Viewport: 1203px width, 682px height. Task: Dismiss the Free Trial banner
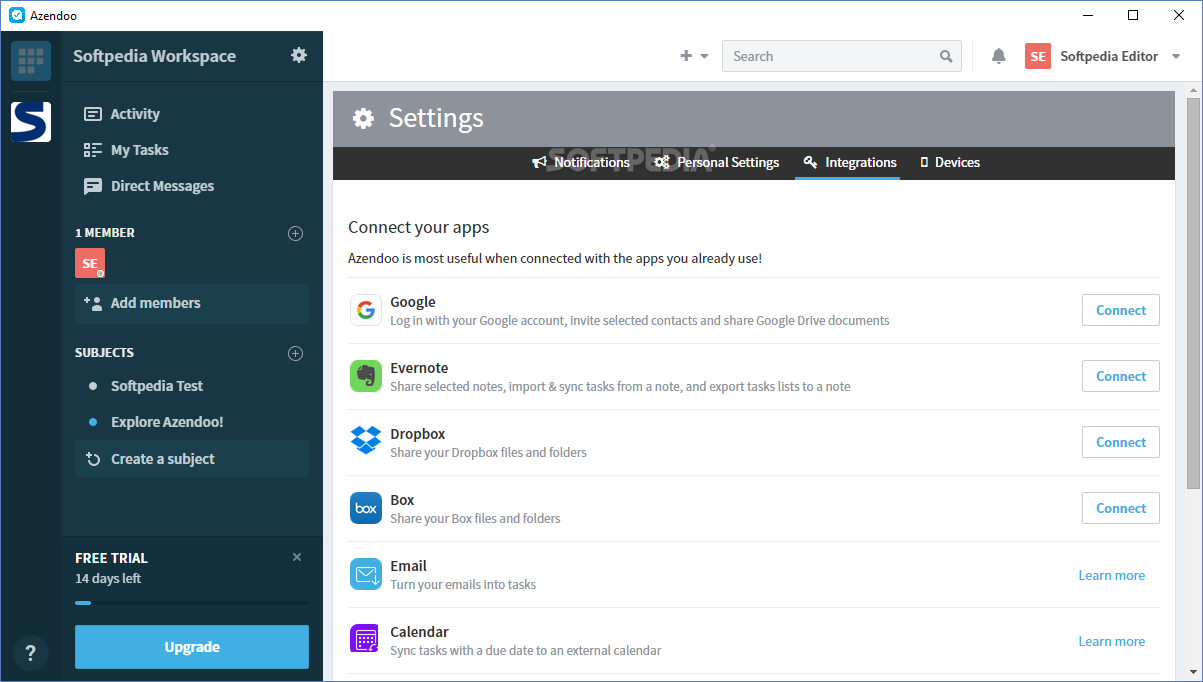click(x=297, y=557)
